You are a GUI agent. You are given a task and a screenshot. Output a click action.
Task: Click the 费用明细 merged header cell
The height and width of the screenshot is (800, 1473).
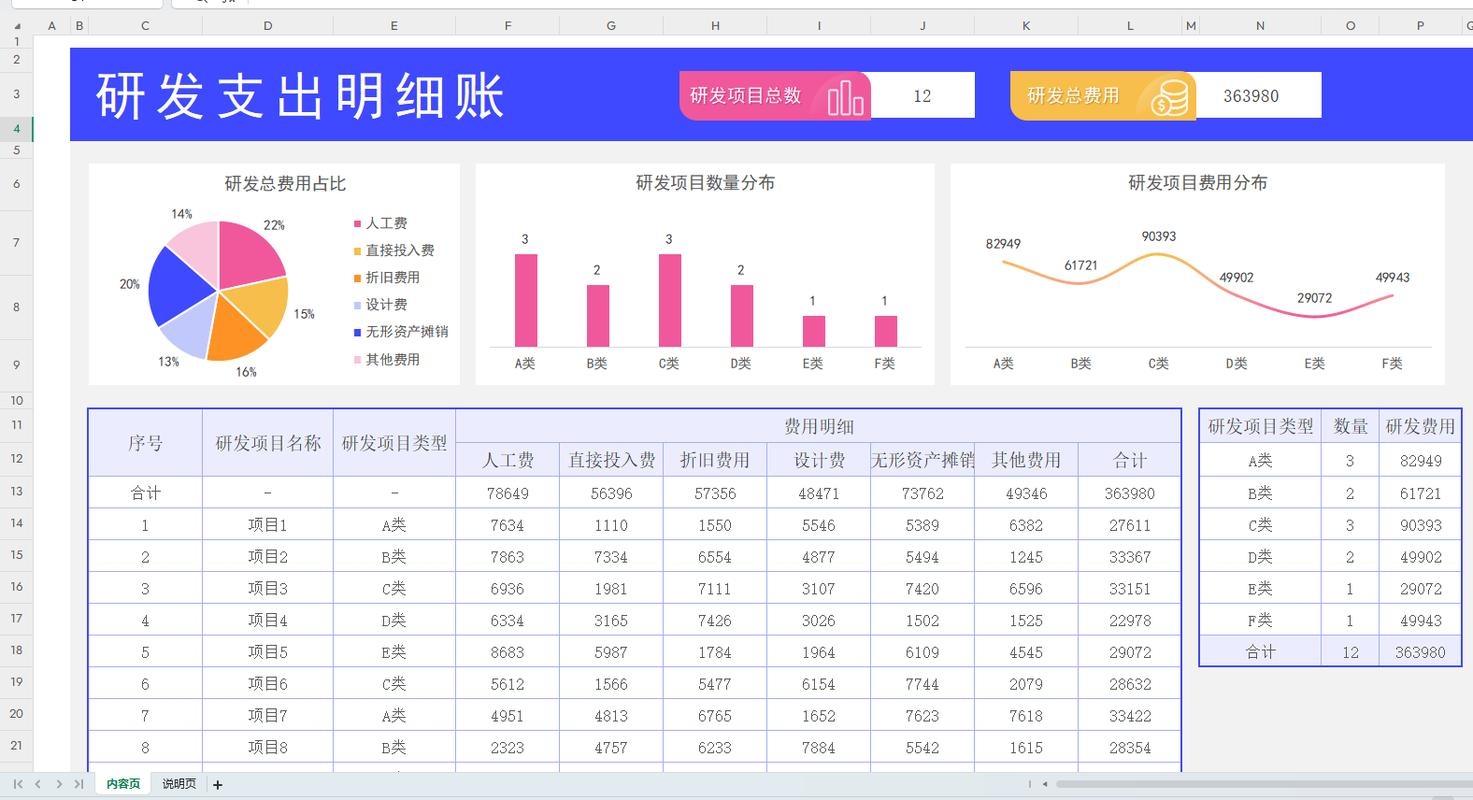pyautogui.click(x=818, y=427)
